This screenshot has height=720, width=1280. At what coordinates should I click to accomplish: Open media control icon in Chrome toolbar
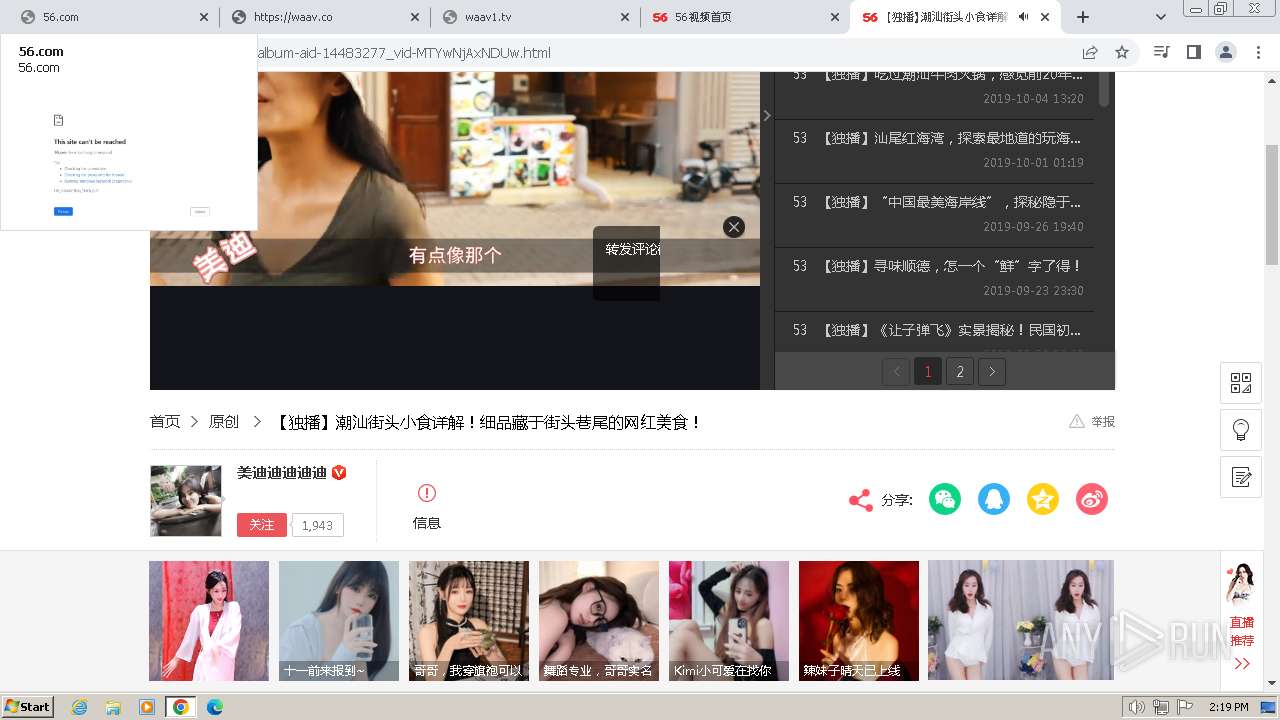pos(1161,52)
